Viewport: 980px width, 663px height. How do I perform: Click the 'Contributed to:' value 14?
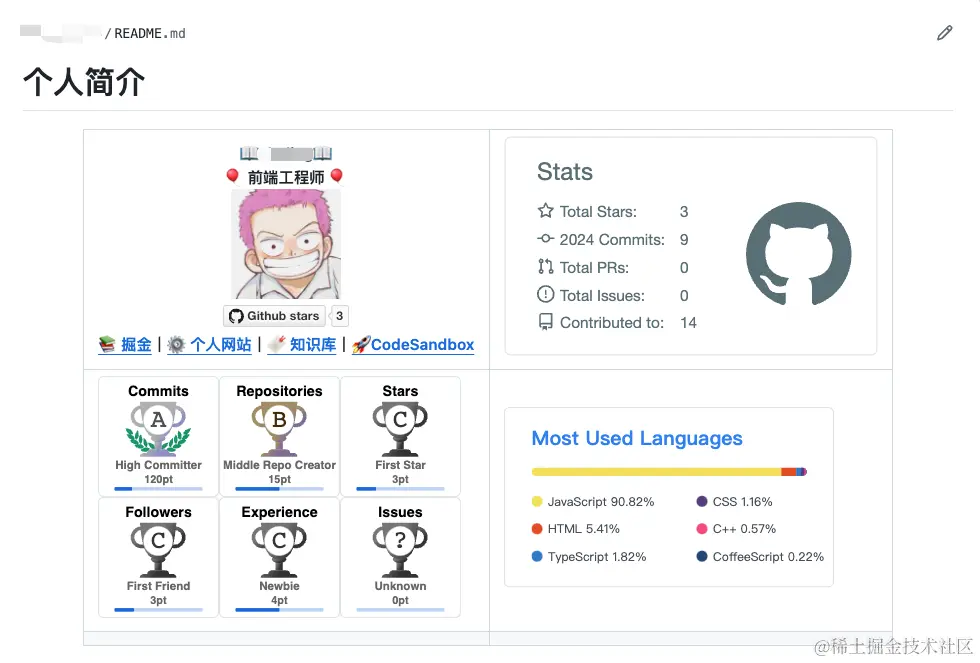point(688,322)
